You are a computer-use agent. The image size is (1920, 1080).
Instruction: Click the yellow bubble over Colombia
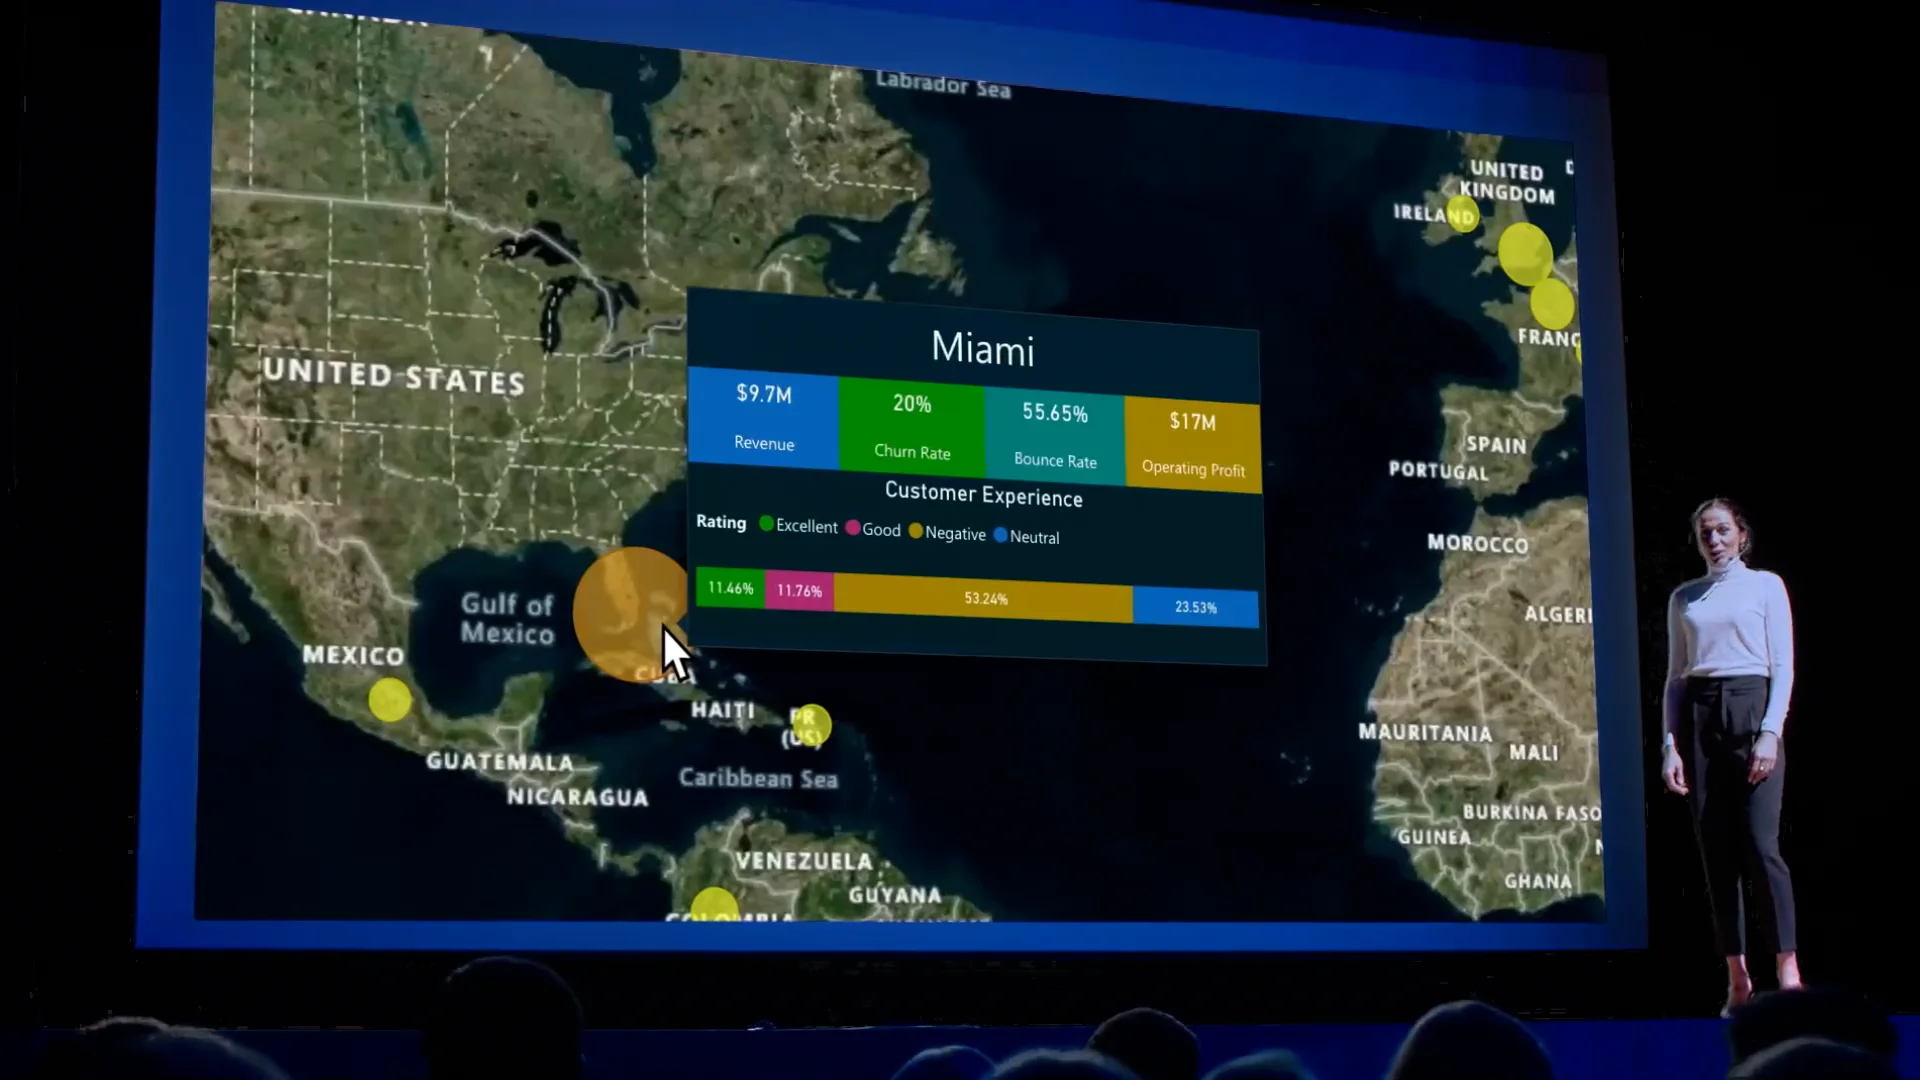(714, 903)
